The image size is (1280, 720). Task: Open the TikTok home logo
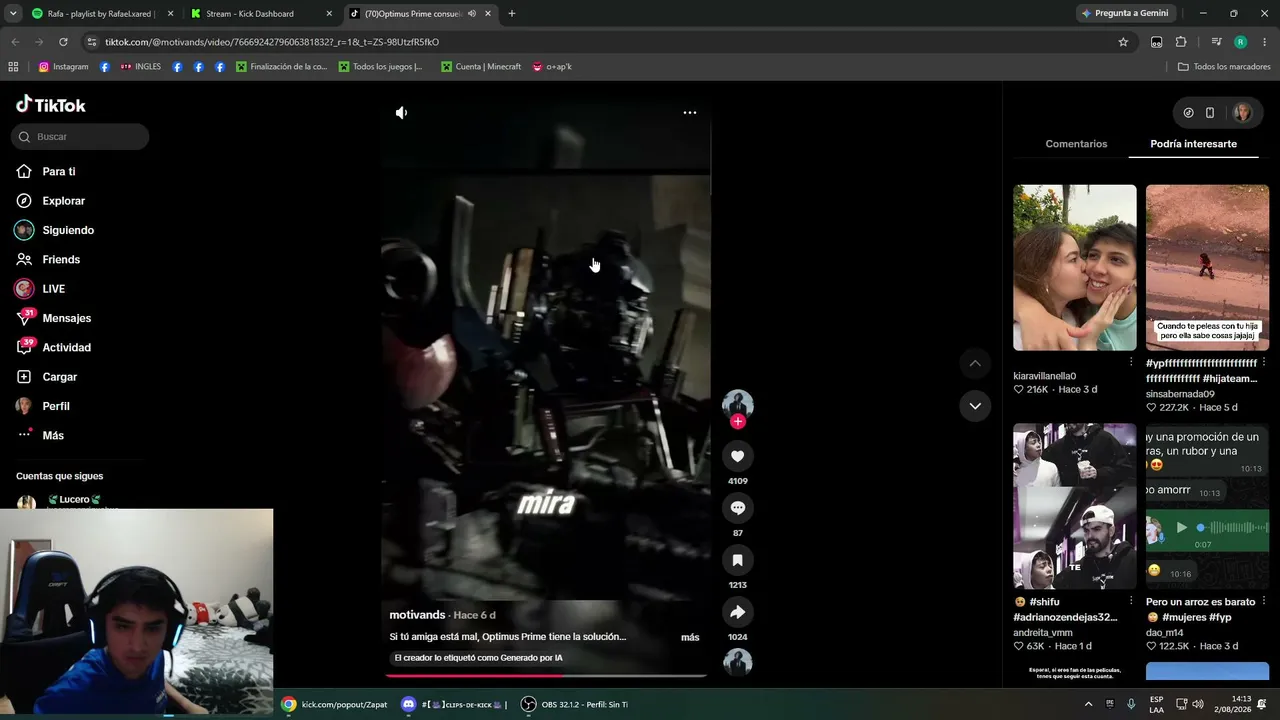click(x=51, y=105)
